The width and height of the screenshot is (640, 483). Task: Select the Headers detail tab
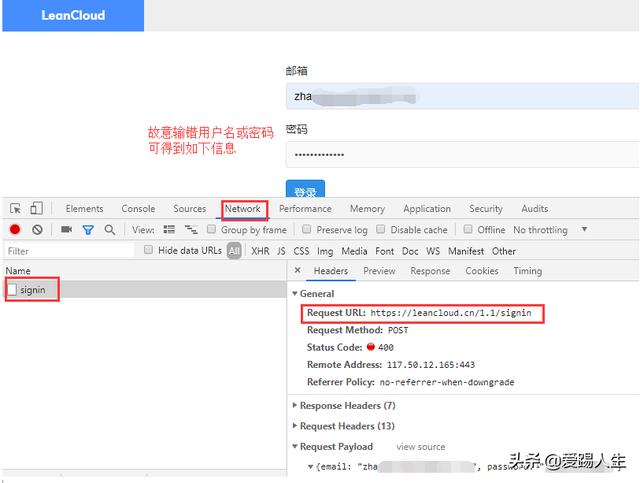[x=331, y=271]
